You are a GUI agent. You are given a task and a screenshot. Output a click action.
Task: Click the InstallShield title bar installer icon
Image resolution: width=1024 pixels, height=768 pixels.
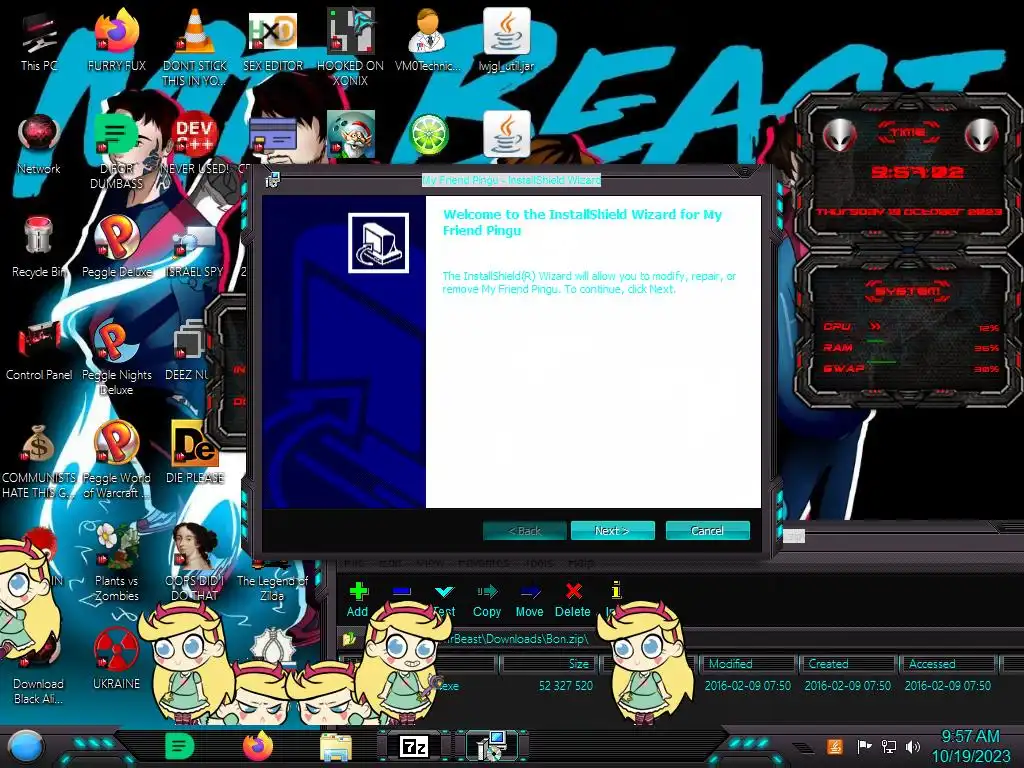272,180
